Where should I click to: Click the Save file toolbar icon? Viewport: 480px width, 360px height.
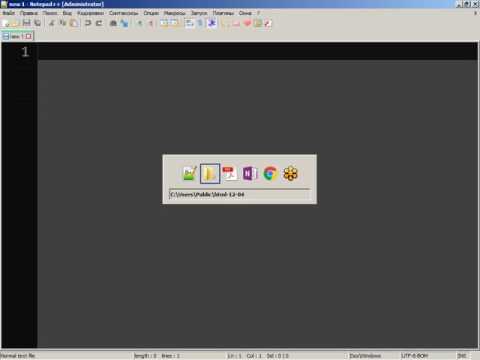point(26,23)
